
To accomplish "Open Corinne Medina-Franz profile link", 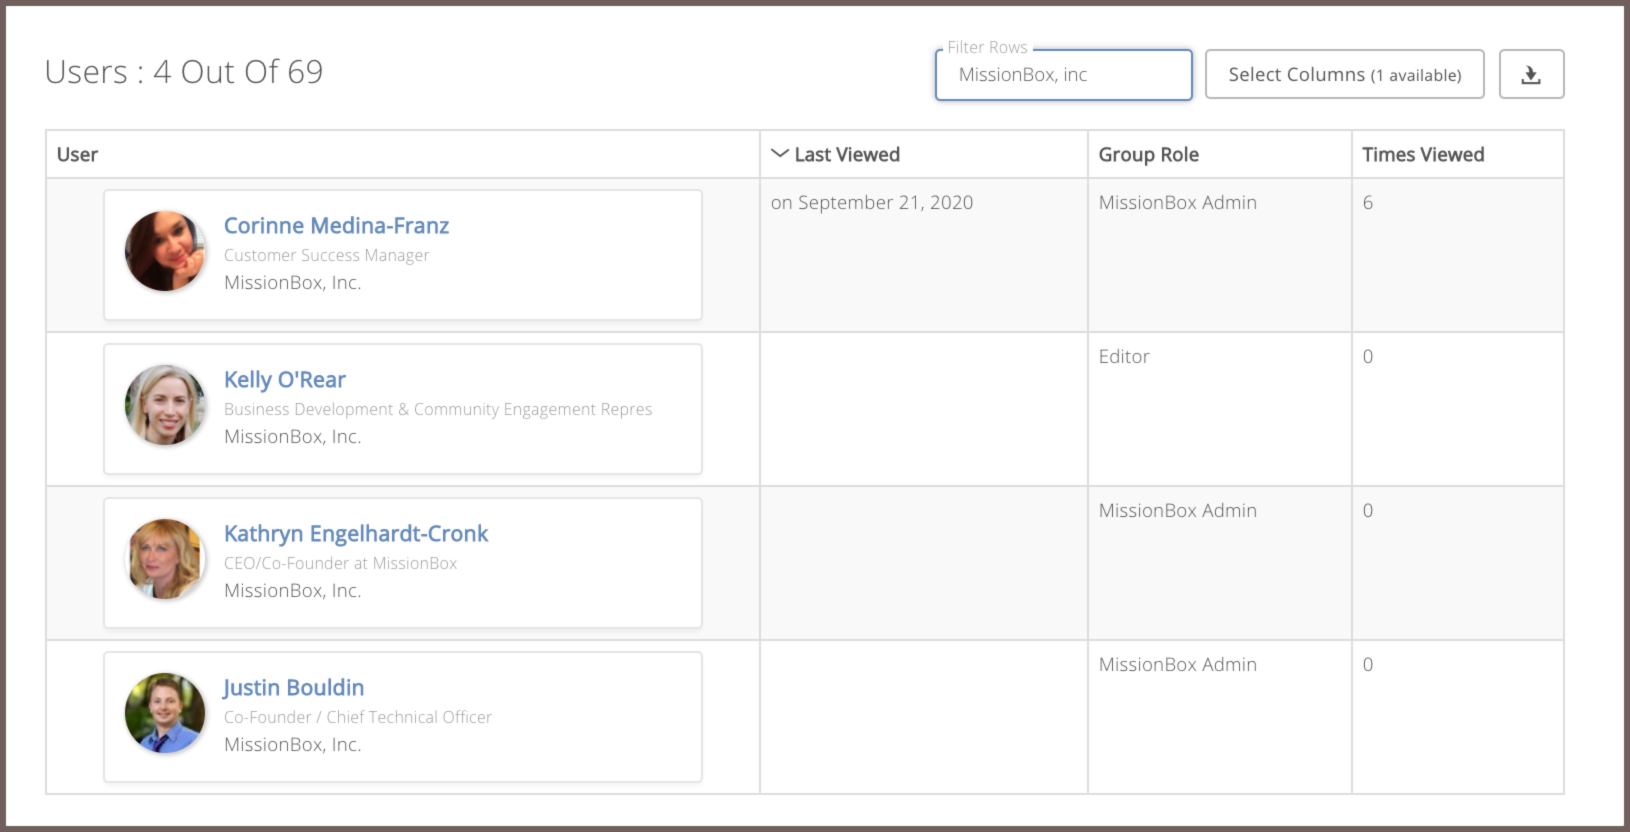I will pyautogui.click(x=336, y=226).
